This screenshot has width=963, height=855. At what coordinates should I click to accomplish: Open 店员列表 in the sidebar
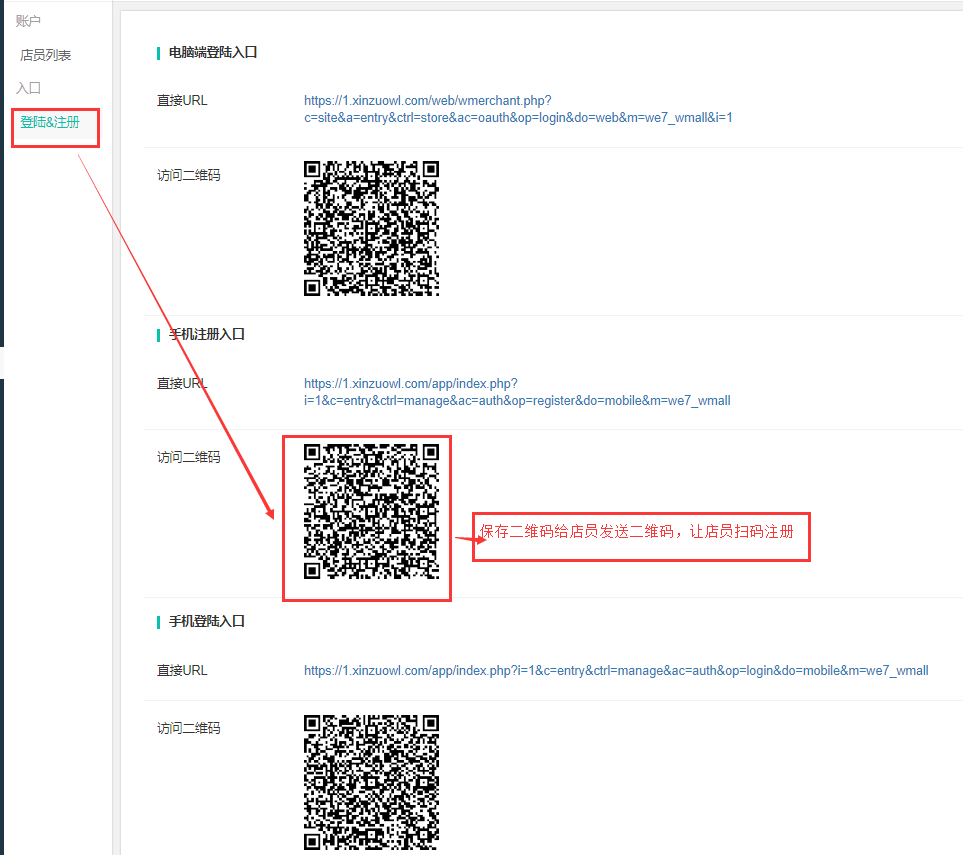coord(45,55)
